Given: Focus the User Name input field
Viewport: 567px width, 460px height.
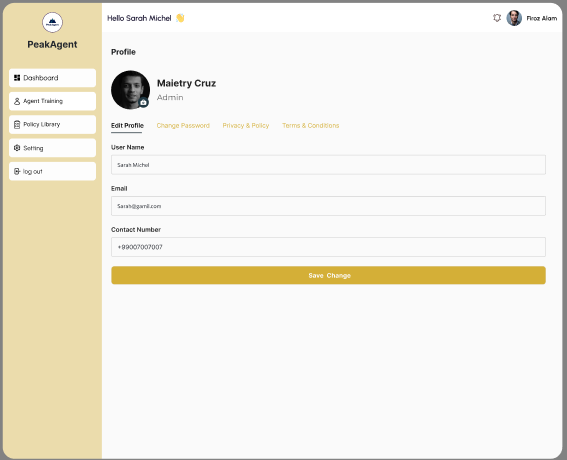Looking at the screenshot, I should [x=328, y=165].
